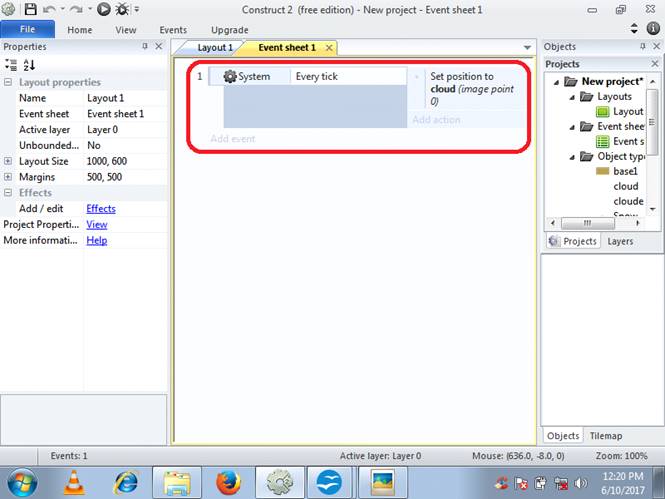Collapse the Layout properties section
This screenshot has height=499, width=665.
pyautogui.click(x=8, y=82)
